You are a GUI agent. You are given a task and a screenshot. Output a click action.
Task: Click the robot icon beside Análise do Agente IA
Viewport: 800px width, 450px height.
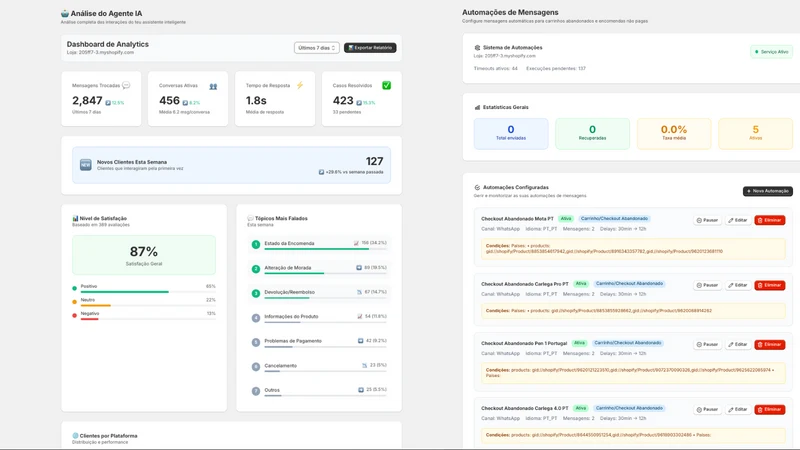pos(64,13)
